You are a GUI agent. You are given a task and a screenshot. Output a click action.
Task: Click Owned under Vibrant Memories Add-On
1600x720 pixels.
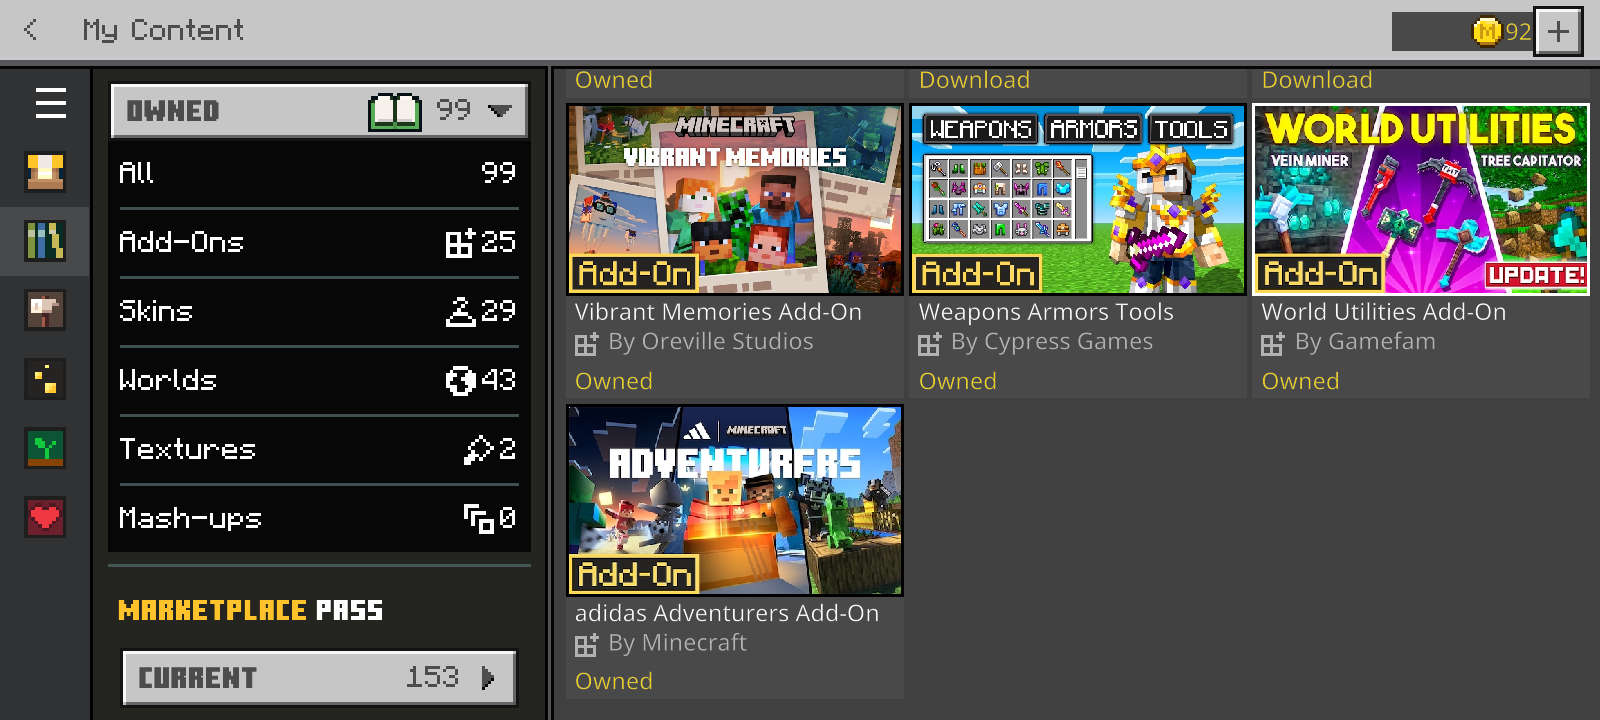click(614, 381)
